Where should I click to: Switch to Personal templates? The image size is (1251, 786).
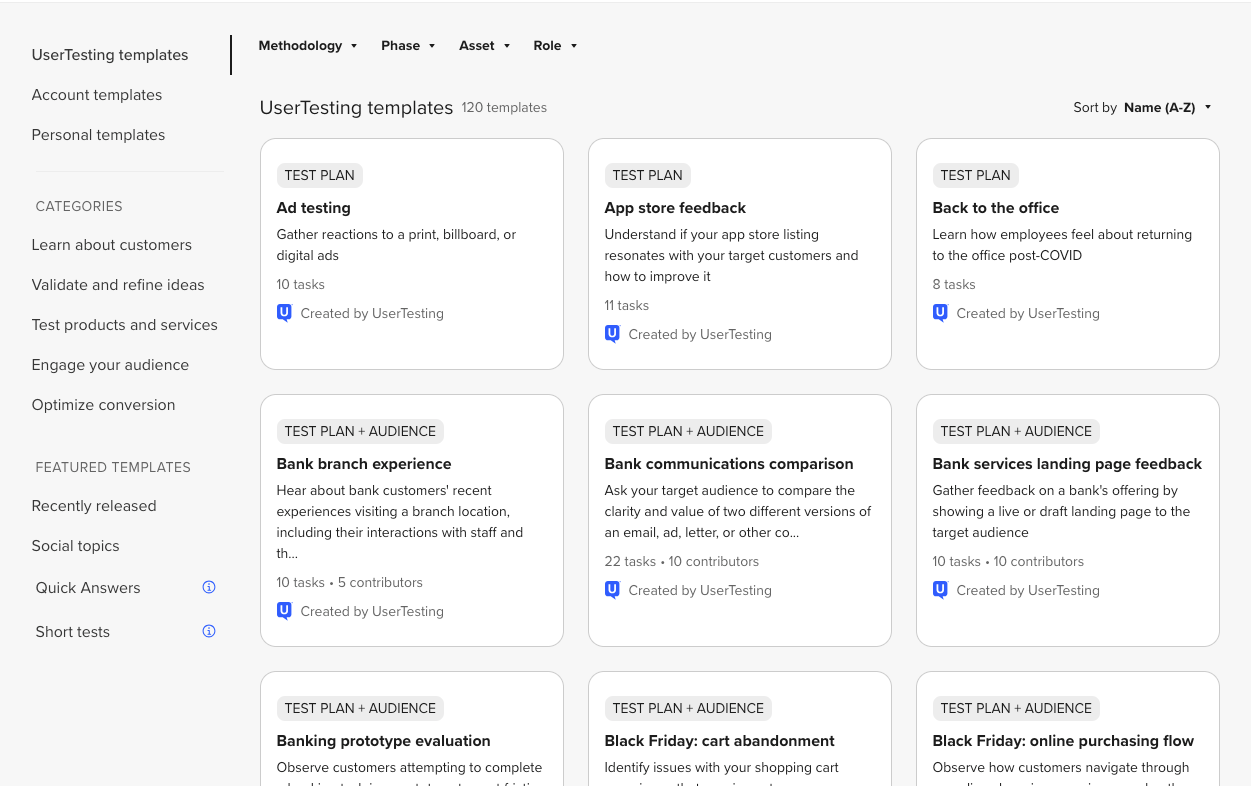click(98, 135)
